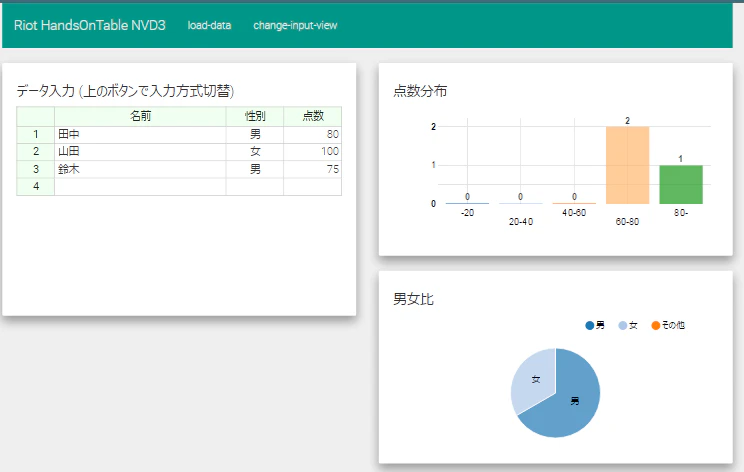The image size is (744, 472).
Task: Click the score cell 80
Action: (313, 135)
